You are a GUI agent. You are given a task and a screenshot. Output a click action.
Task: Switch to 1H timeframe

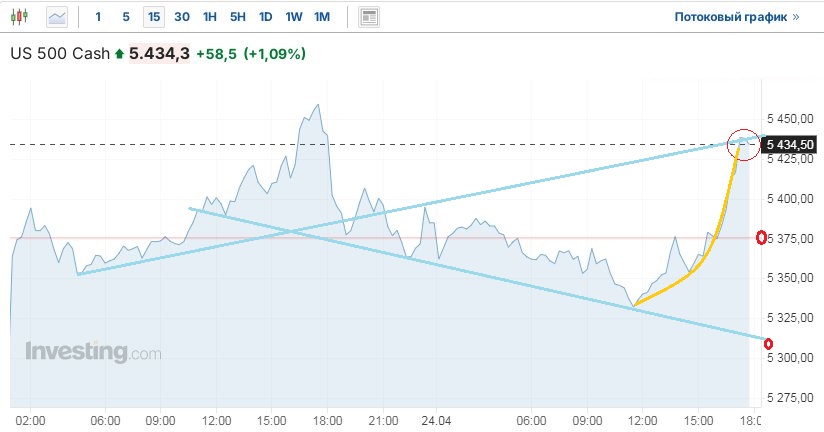(x=209, y=17)
